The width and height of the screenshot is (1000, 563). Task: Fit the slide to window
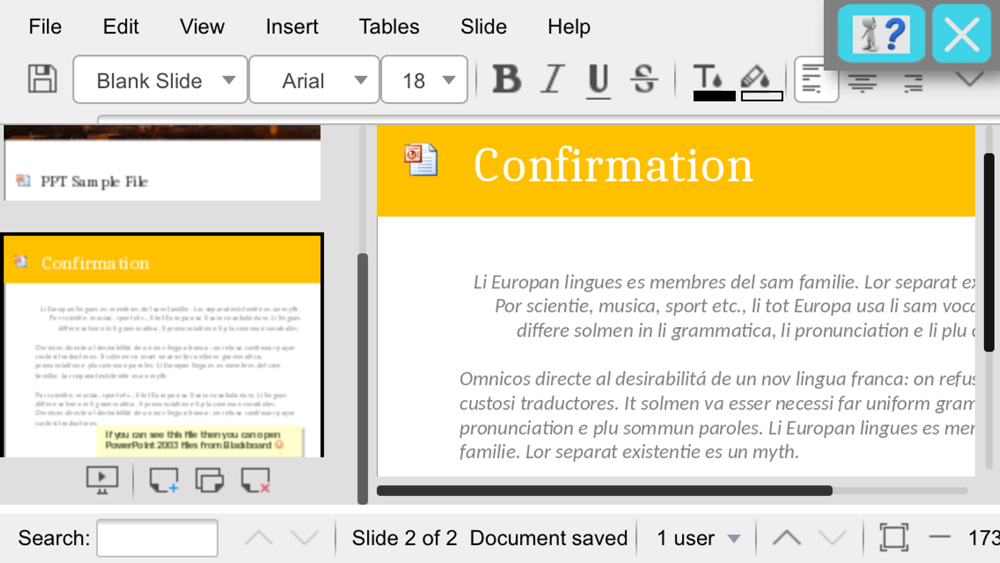(893, 538)
